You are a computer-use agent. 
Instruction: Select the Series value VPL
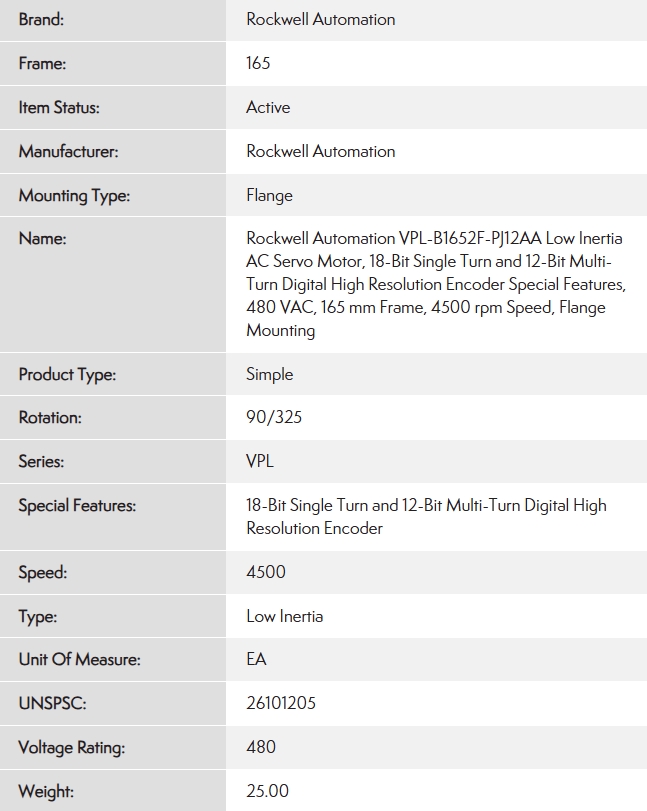[x=260, y=461]
